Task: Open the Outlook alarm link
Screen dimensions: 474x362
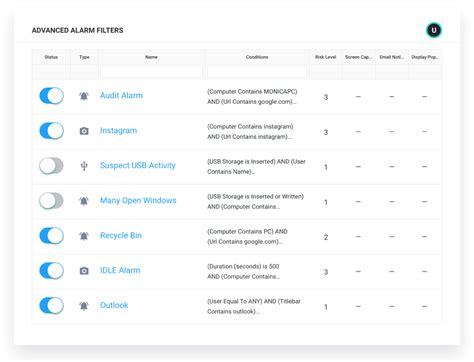Action: (114, 305)
